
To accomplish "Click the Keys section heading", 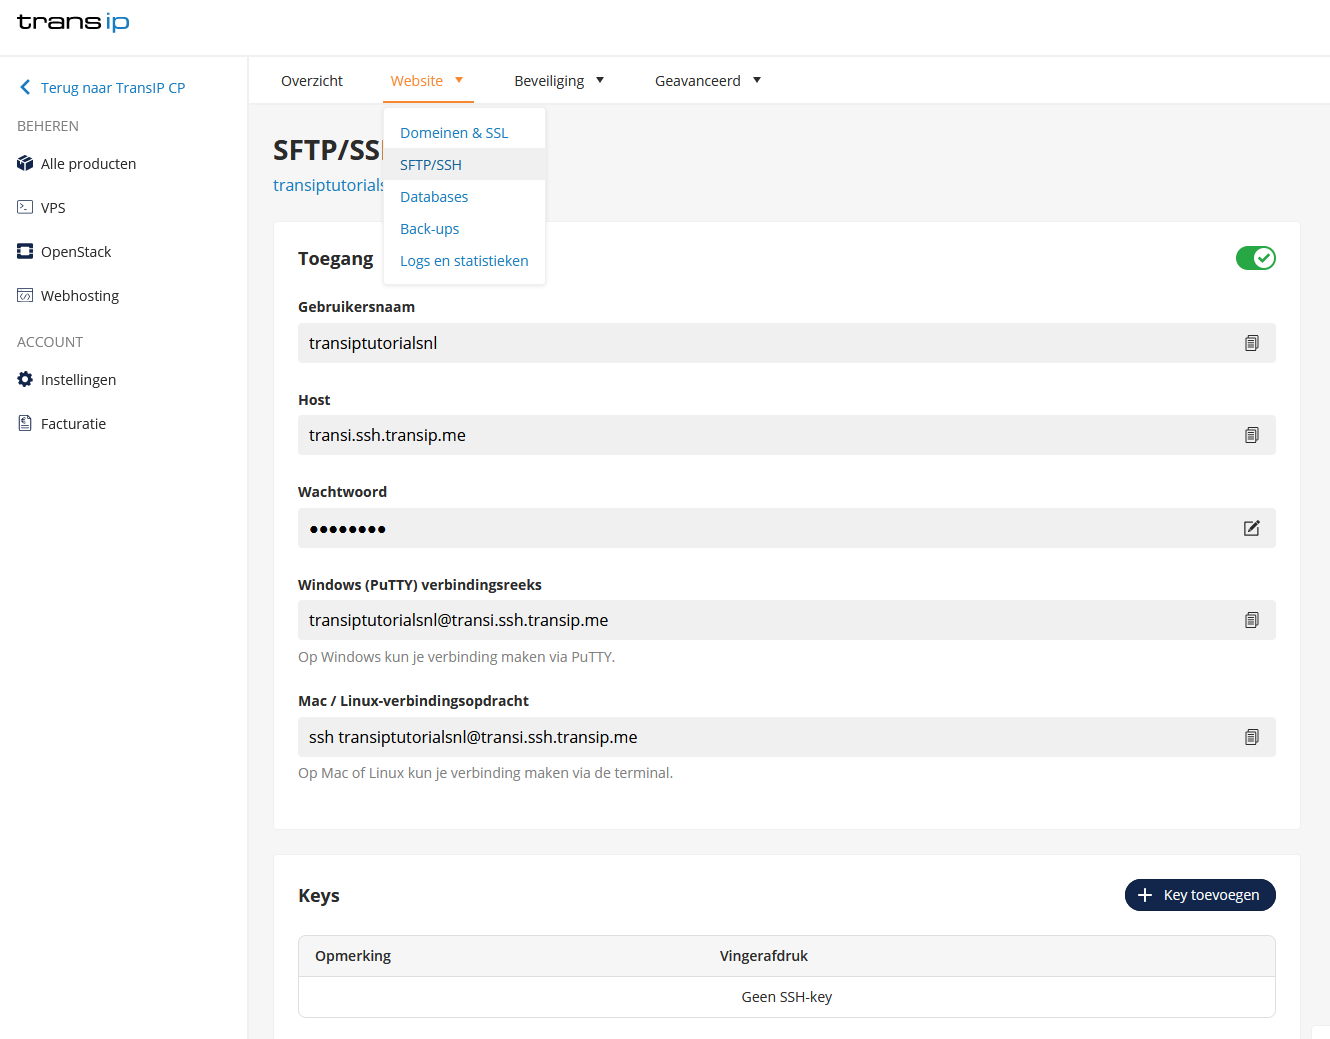I will [x=319, y=895].
